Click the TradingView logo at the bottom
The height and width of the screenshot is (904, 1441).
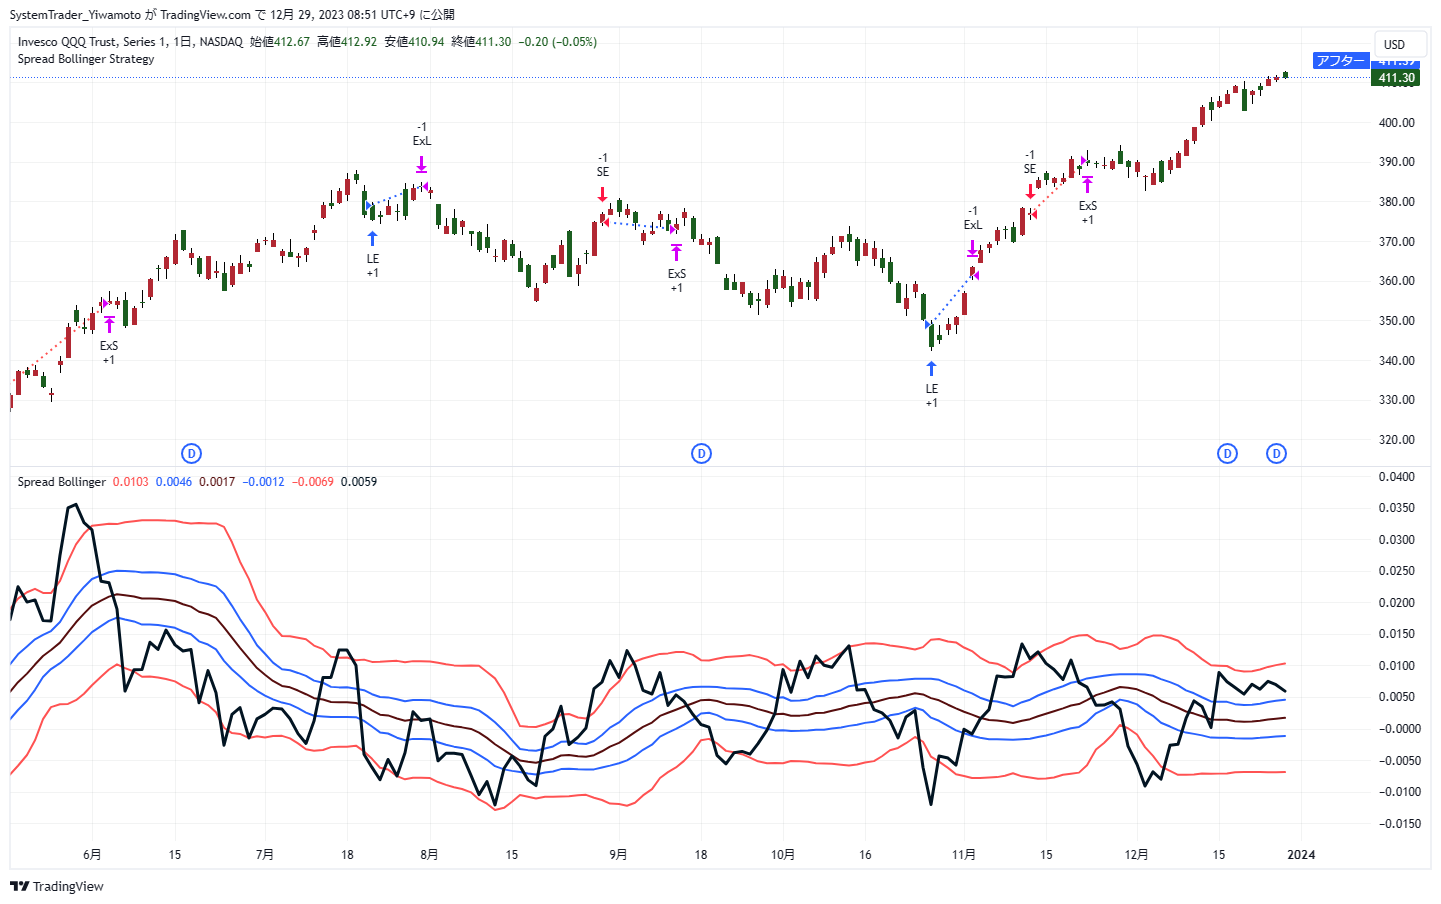57,886
